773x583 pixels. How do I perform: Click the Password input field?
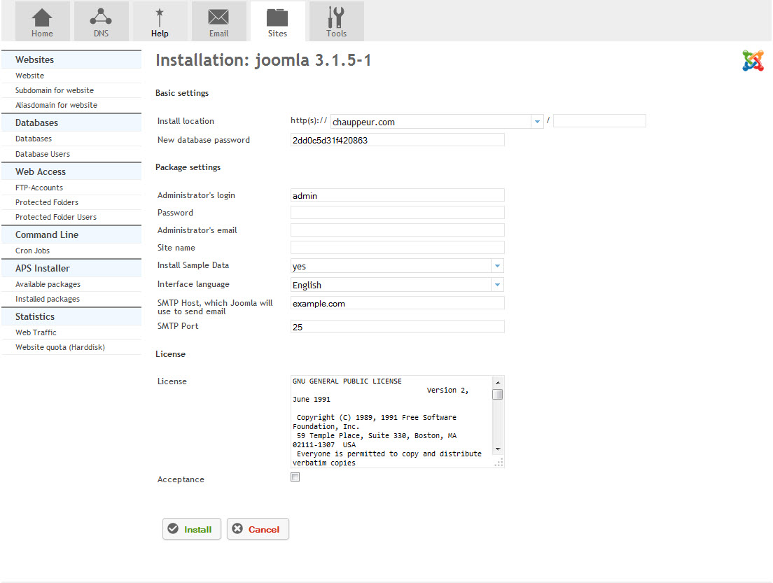[397, 213]
